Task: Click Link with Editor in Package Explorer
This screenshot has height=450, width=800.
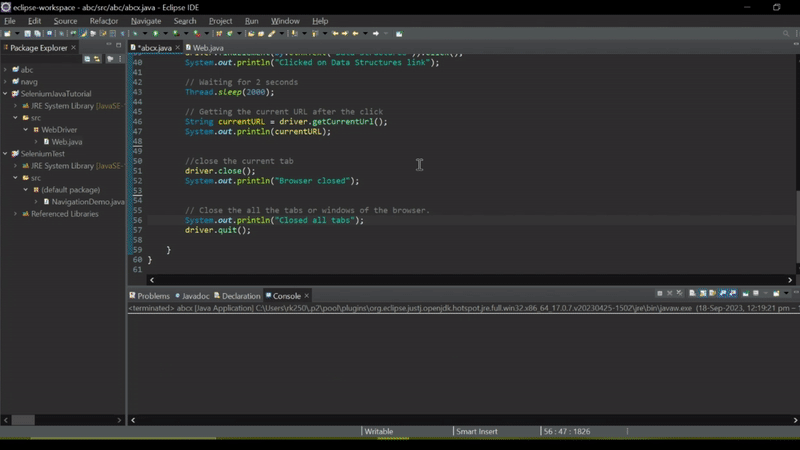Action: click(97, 59)
